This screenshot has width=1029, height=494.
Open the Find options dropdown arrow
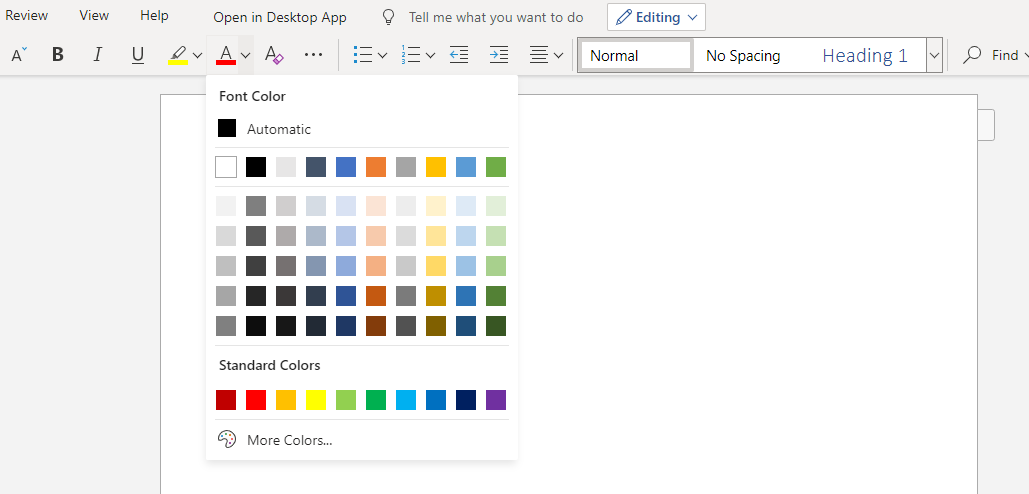tap(1024, 56)
